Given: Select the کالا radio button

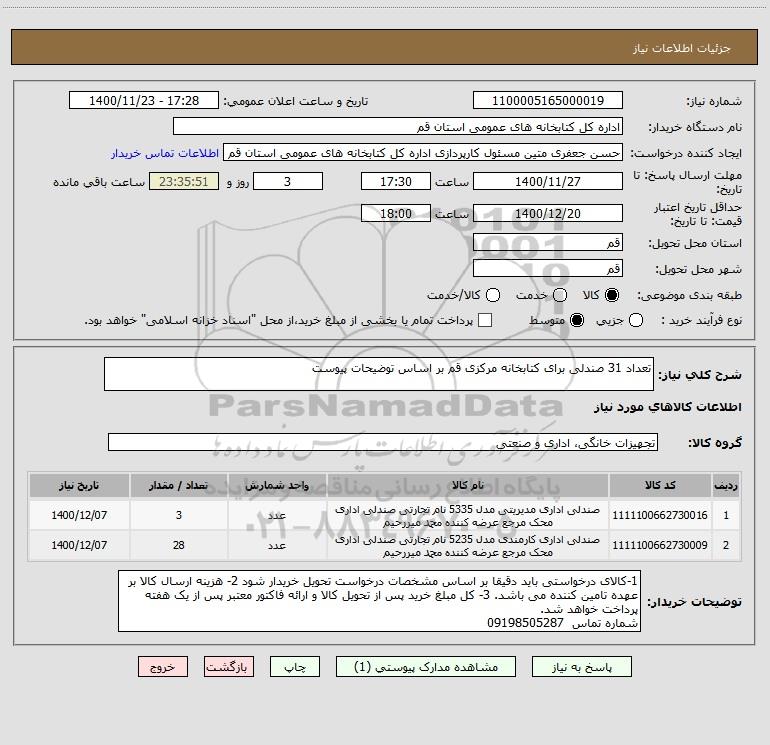Looking at the screenshot, I should click(x=612, y=295).
